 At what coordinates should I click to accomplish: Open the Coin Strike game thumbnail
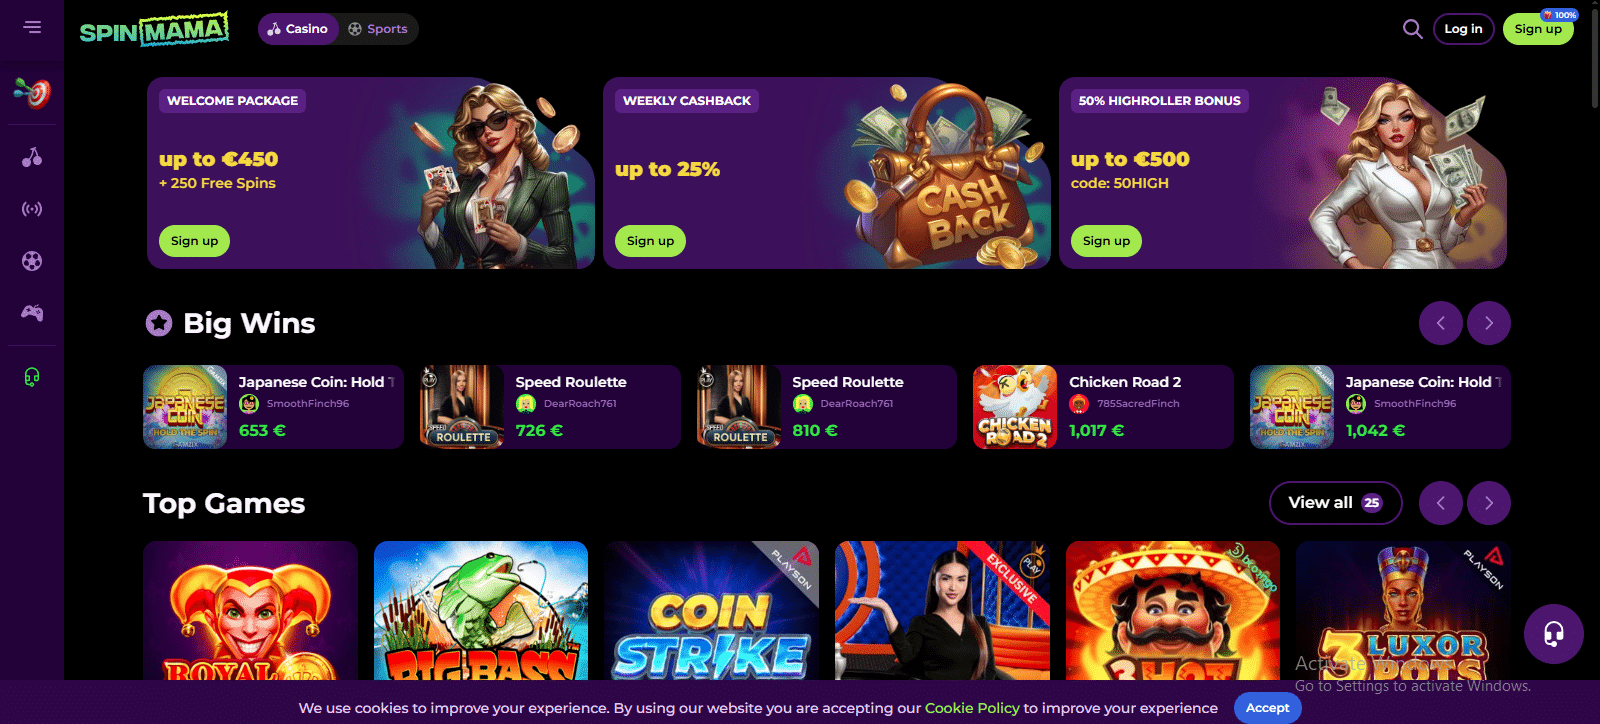point(711,611)
